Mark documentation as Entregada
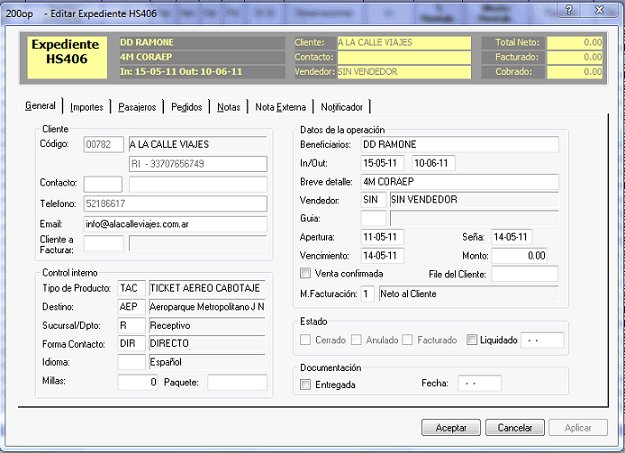This screenshot has height=453, width=625. click(305, 384)
